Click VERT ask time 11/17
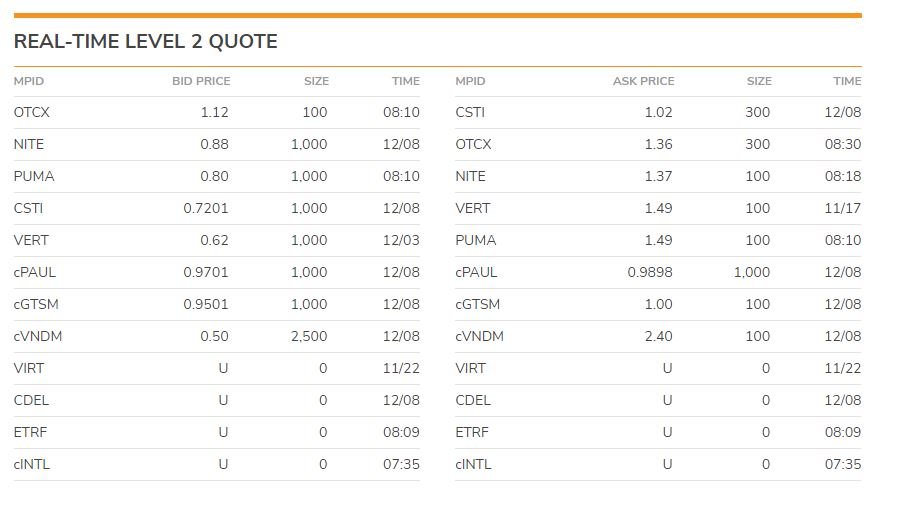Screen dimensions: 910x513 (x=842, y=208)
